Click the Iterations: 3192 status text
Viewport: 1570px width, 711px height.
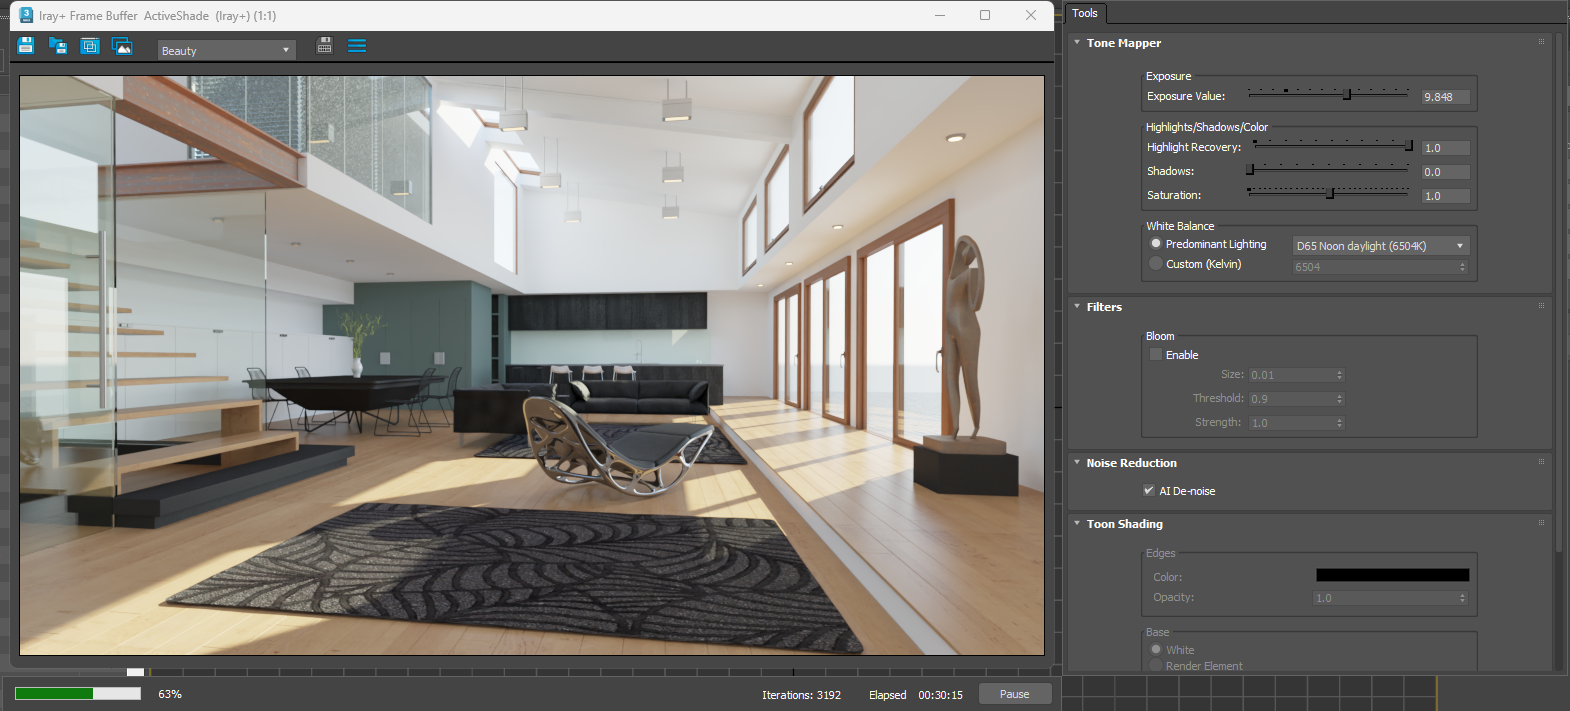801,695
